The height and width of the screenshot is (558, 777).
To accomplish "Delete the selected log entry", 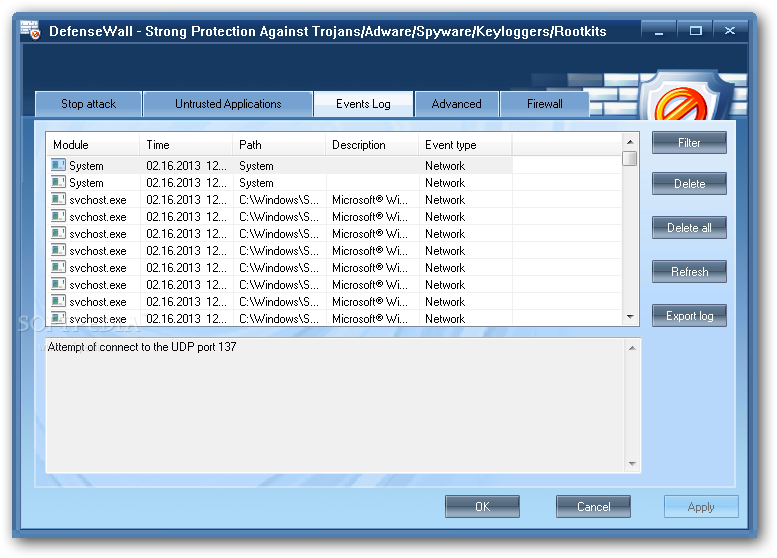I will tap(689, 184).
